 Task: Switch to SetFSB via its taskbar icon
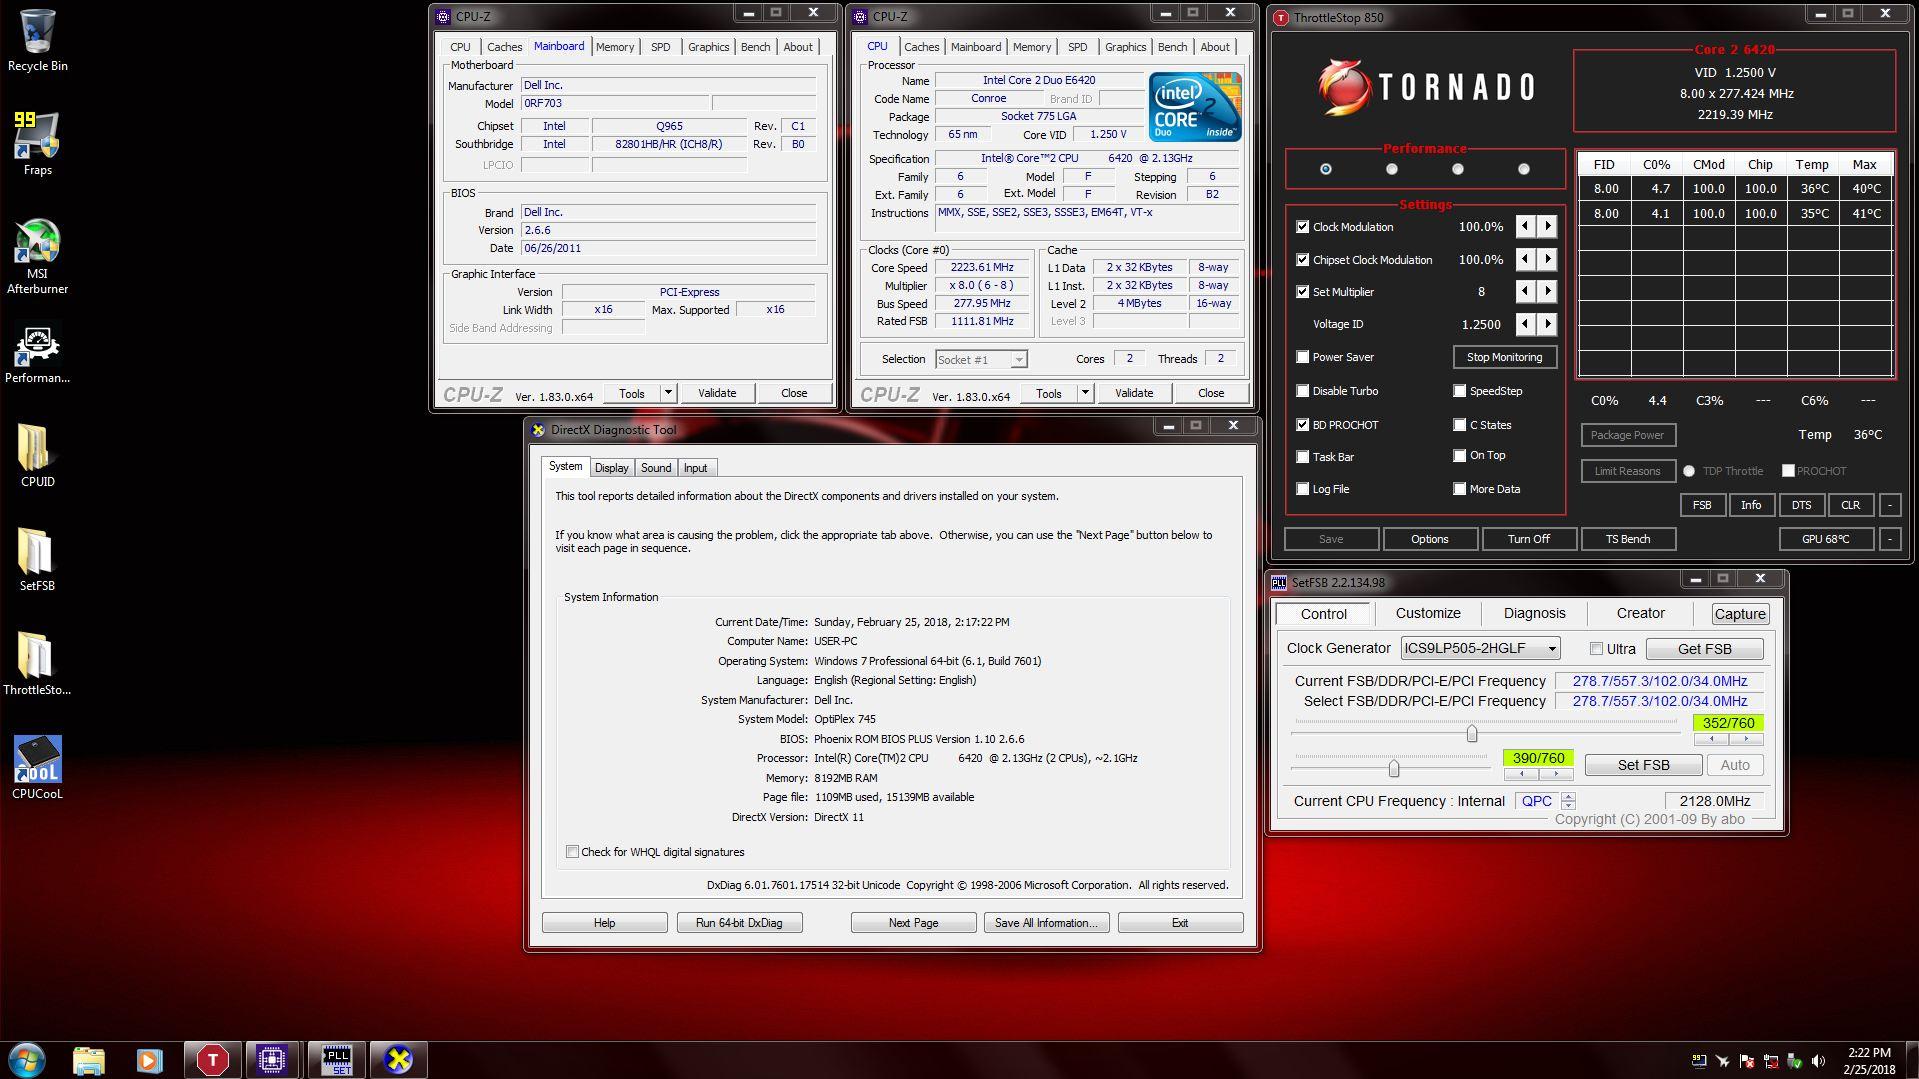point(336,1060)
